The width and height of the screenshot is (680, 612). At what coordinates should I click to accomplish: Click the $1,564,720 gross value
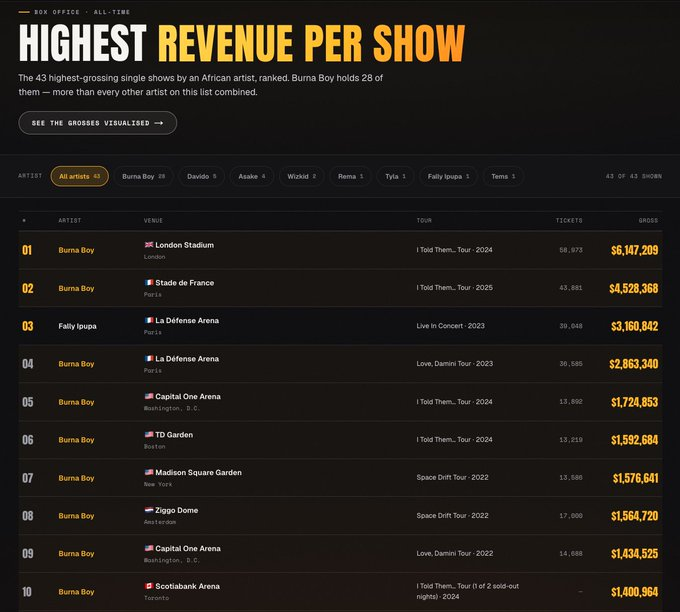pos(634,515)
